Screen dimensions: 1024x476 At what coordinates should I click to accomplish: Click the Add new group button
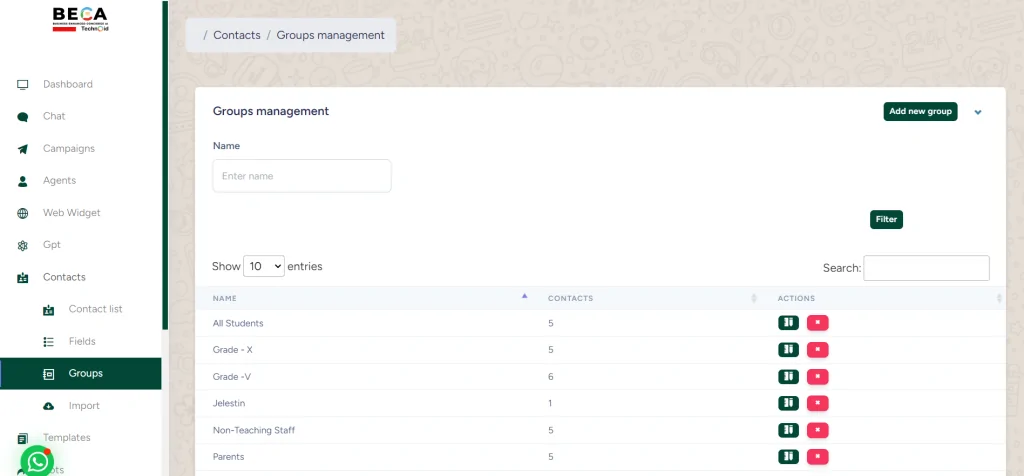920,112
